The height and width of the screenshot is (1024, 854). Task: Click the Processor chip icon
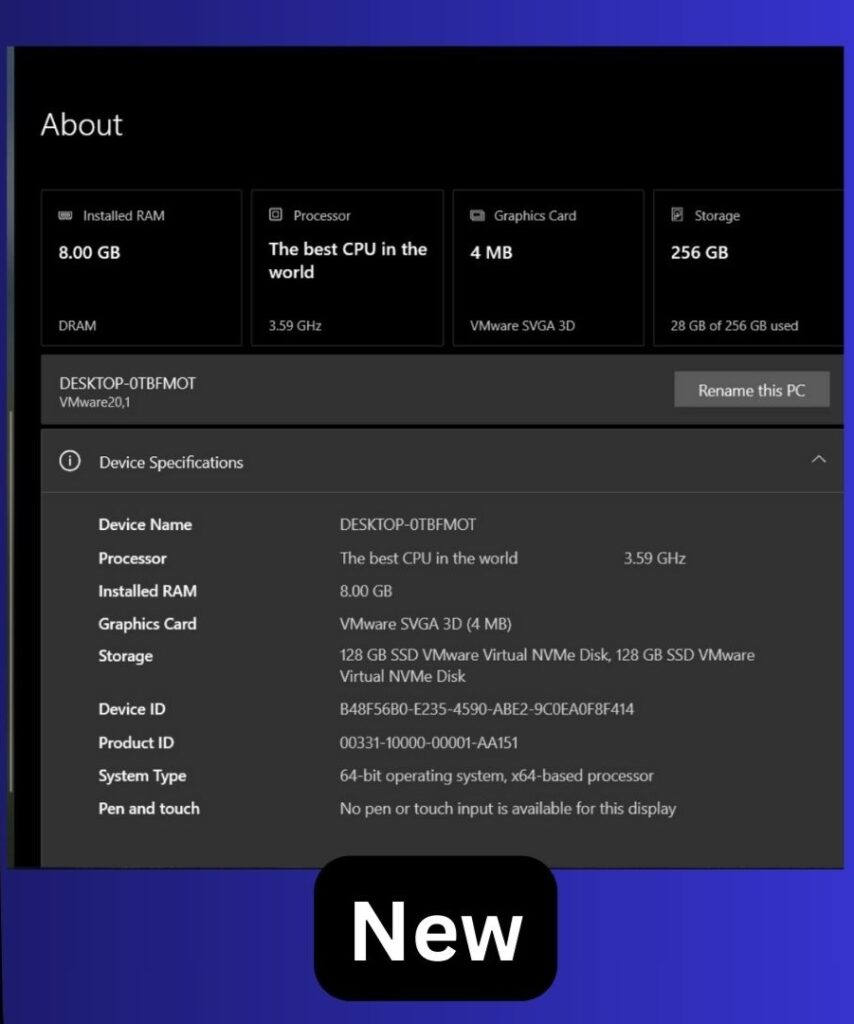273,215
